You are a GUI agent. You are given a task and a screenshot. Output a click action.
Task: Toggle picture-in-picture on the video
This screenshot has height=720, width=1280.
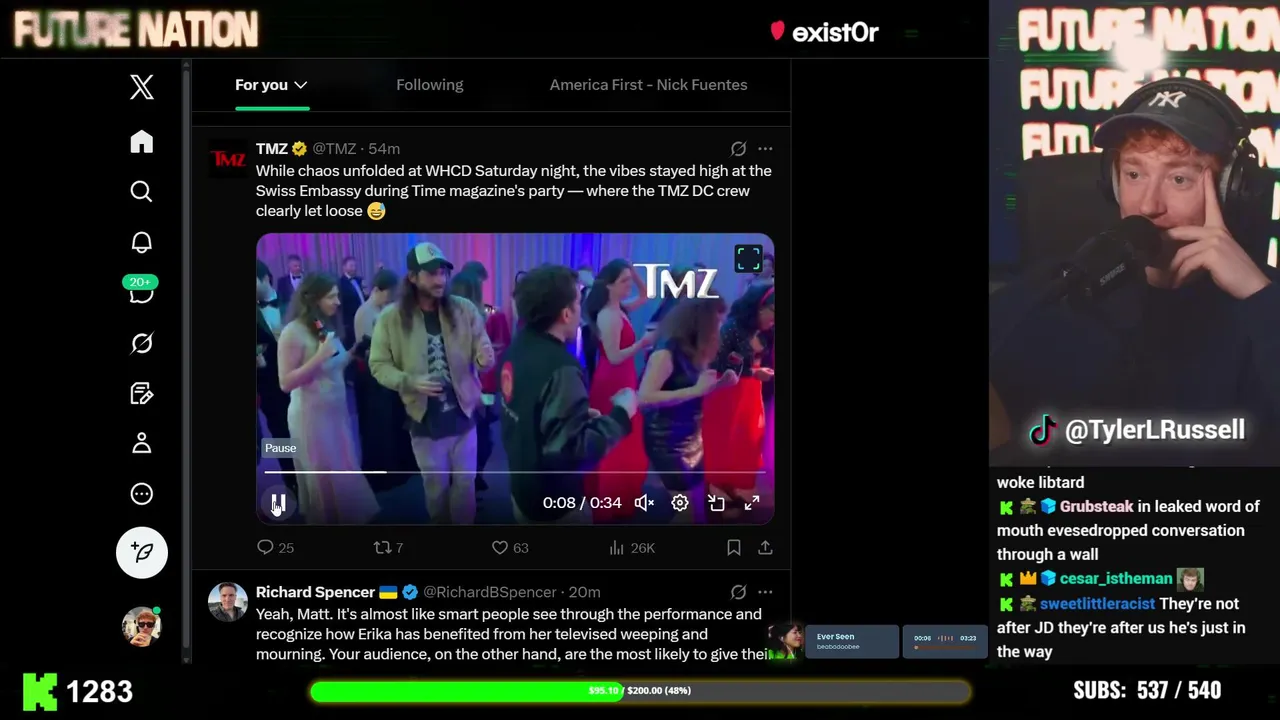click(716, 503)
